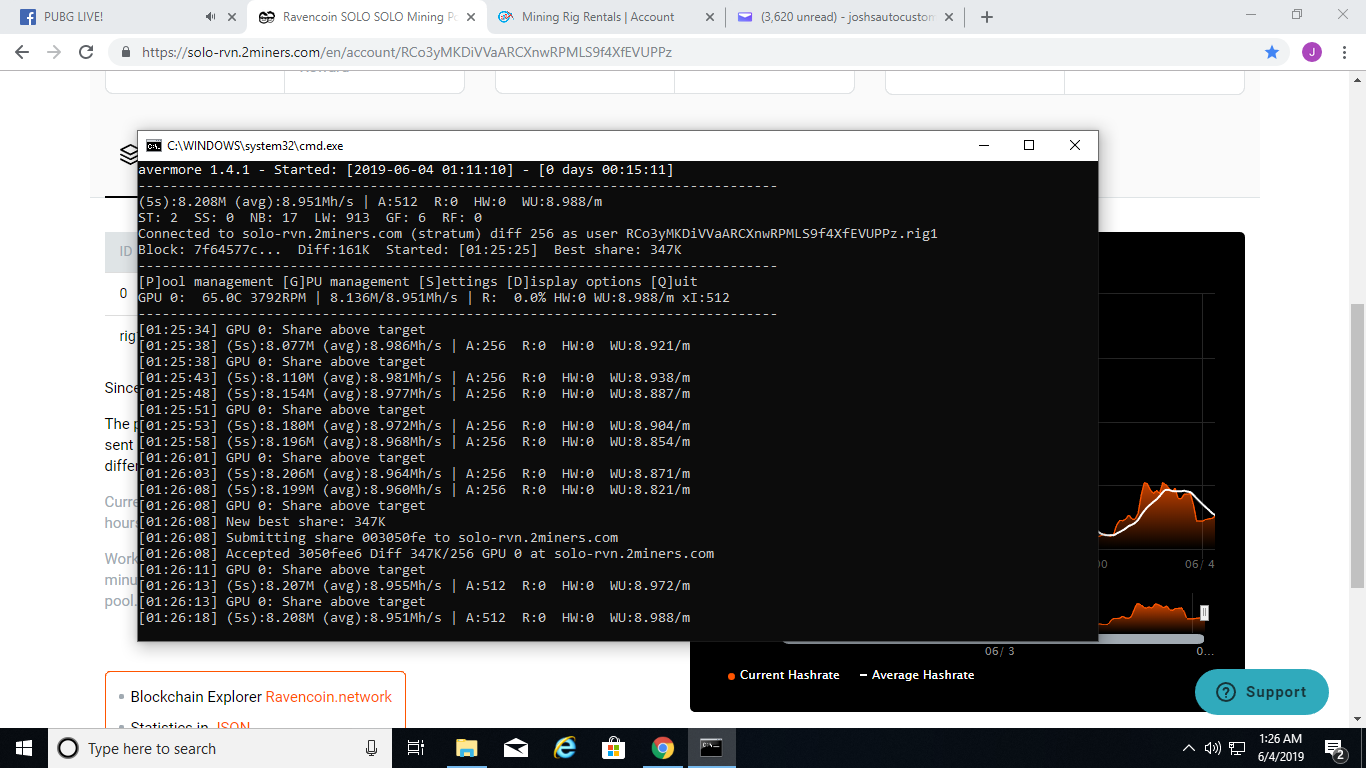Click the Cortana search circle icon
This screenshot has height=768, width=1366.
pos(68,748)
